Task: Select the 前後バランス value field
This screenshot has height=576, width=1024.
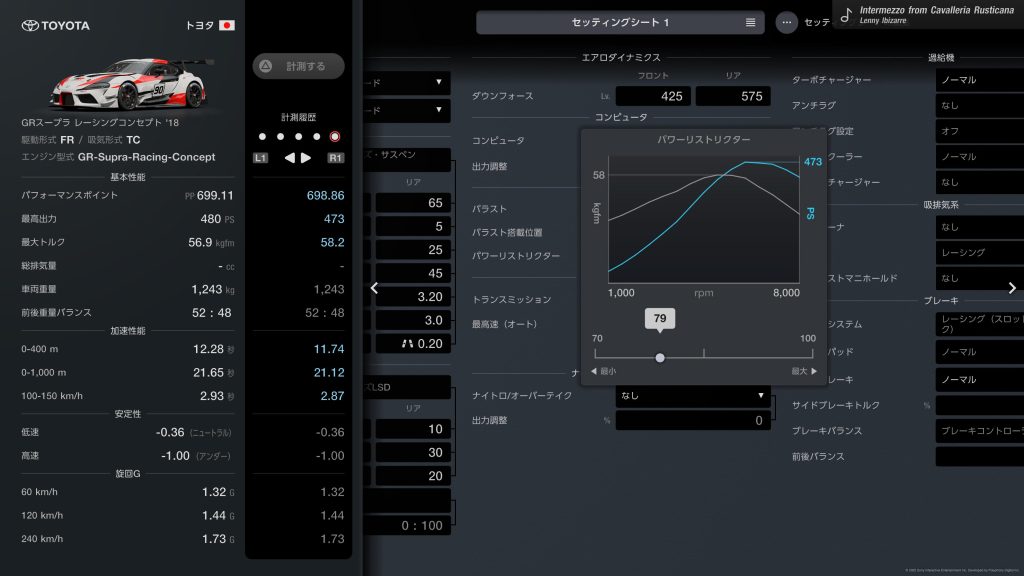Action: 980,456
